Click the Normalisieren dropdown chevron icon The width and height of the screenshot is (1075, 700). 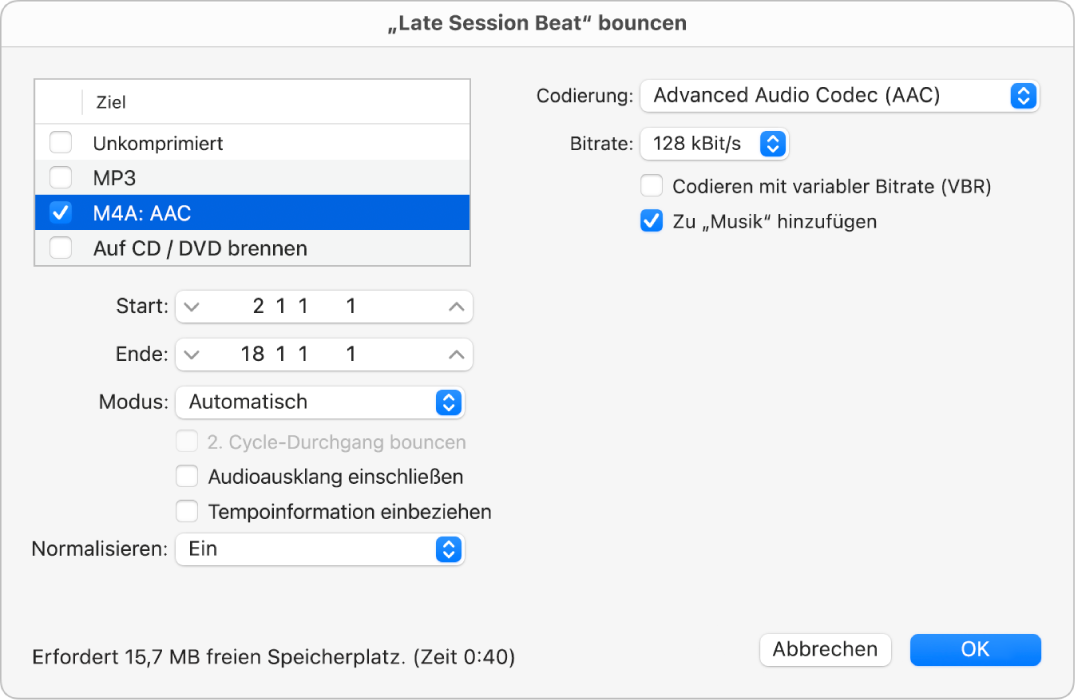tap(450, 549)
